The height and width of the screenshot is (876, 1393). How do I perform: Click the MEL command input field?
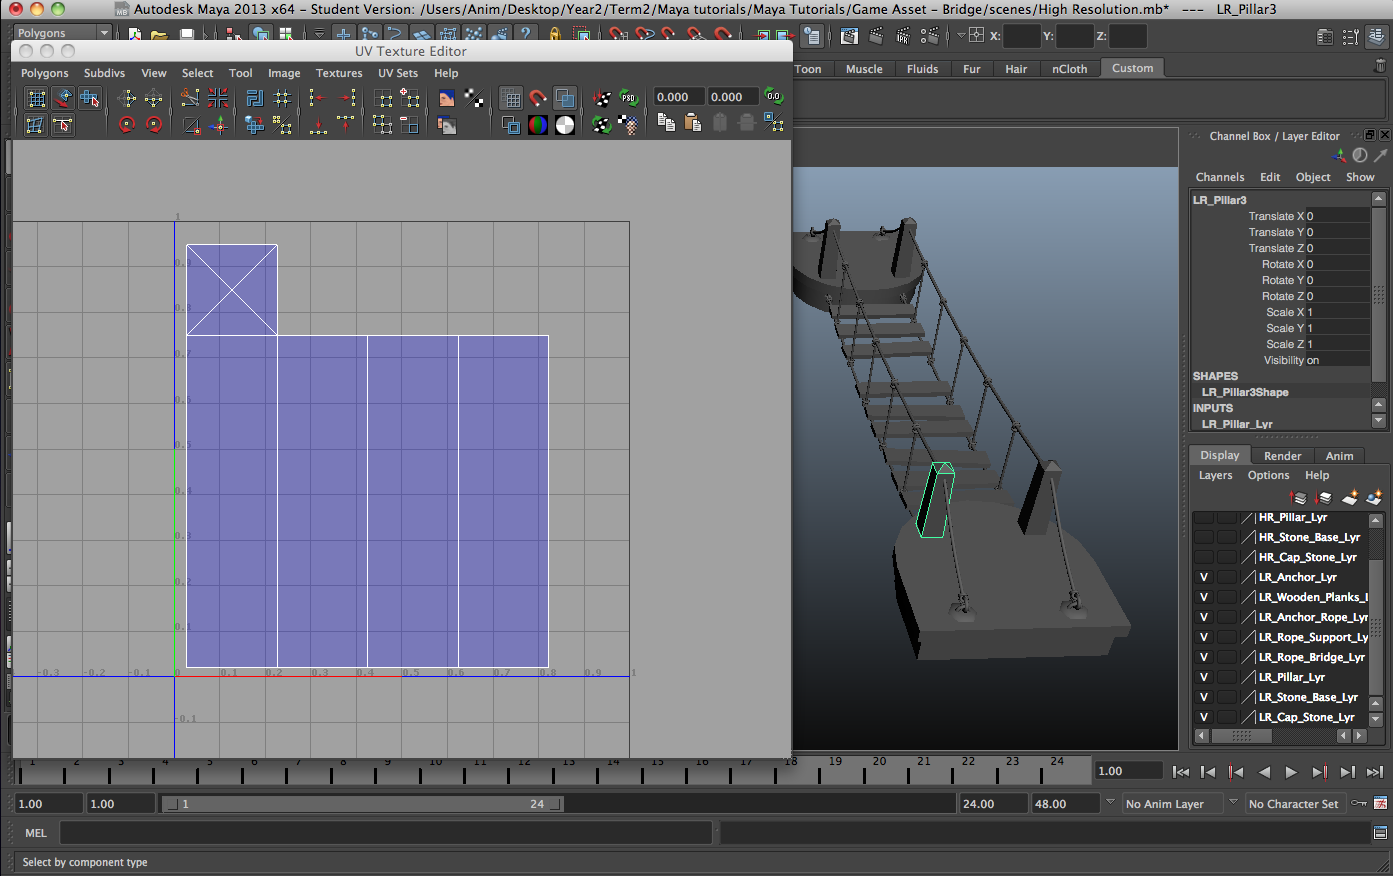click(x=385, y=832)
